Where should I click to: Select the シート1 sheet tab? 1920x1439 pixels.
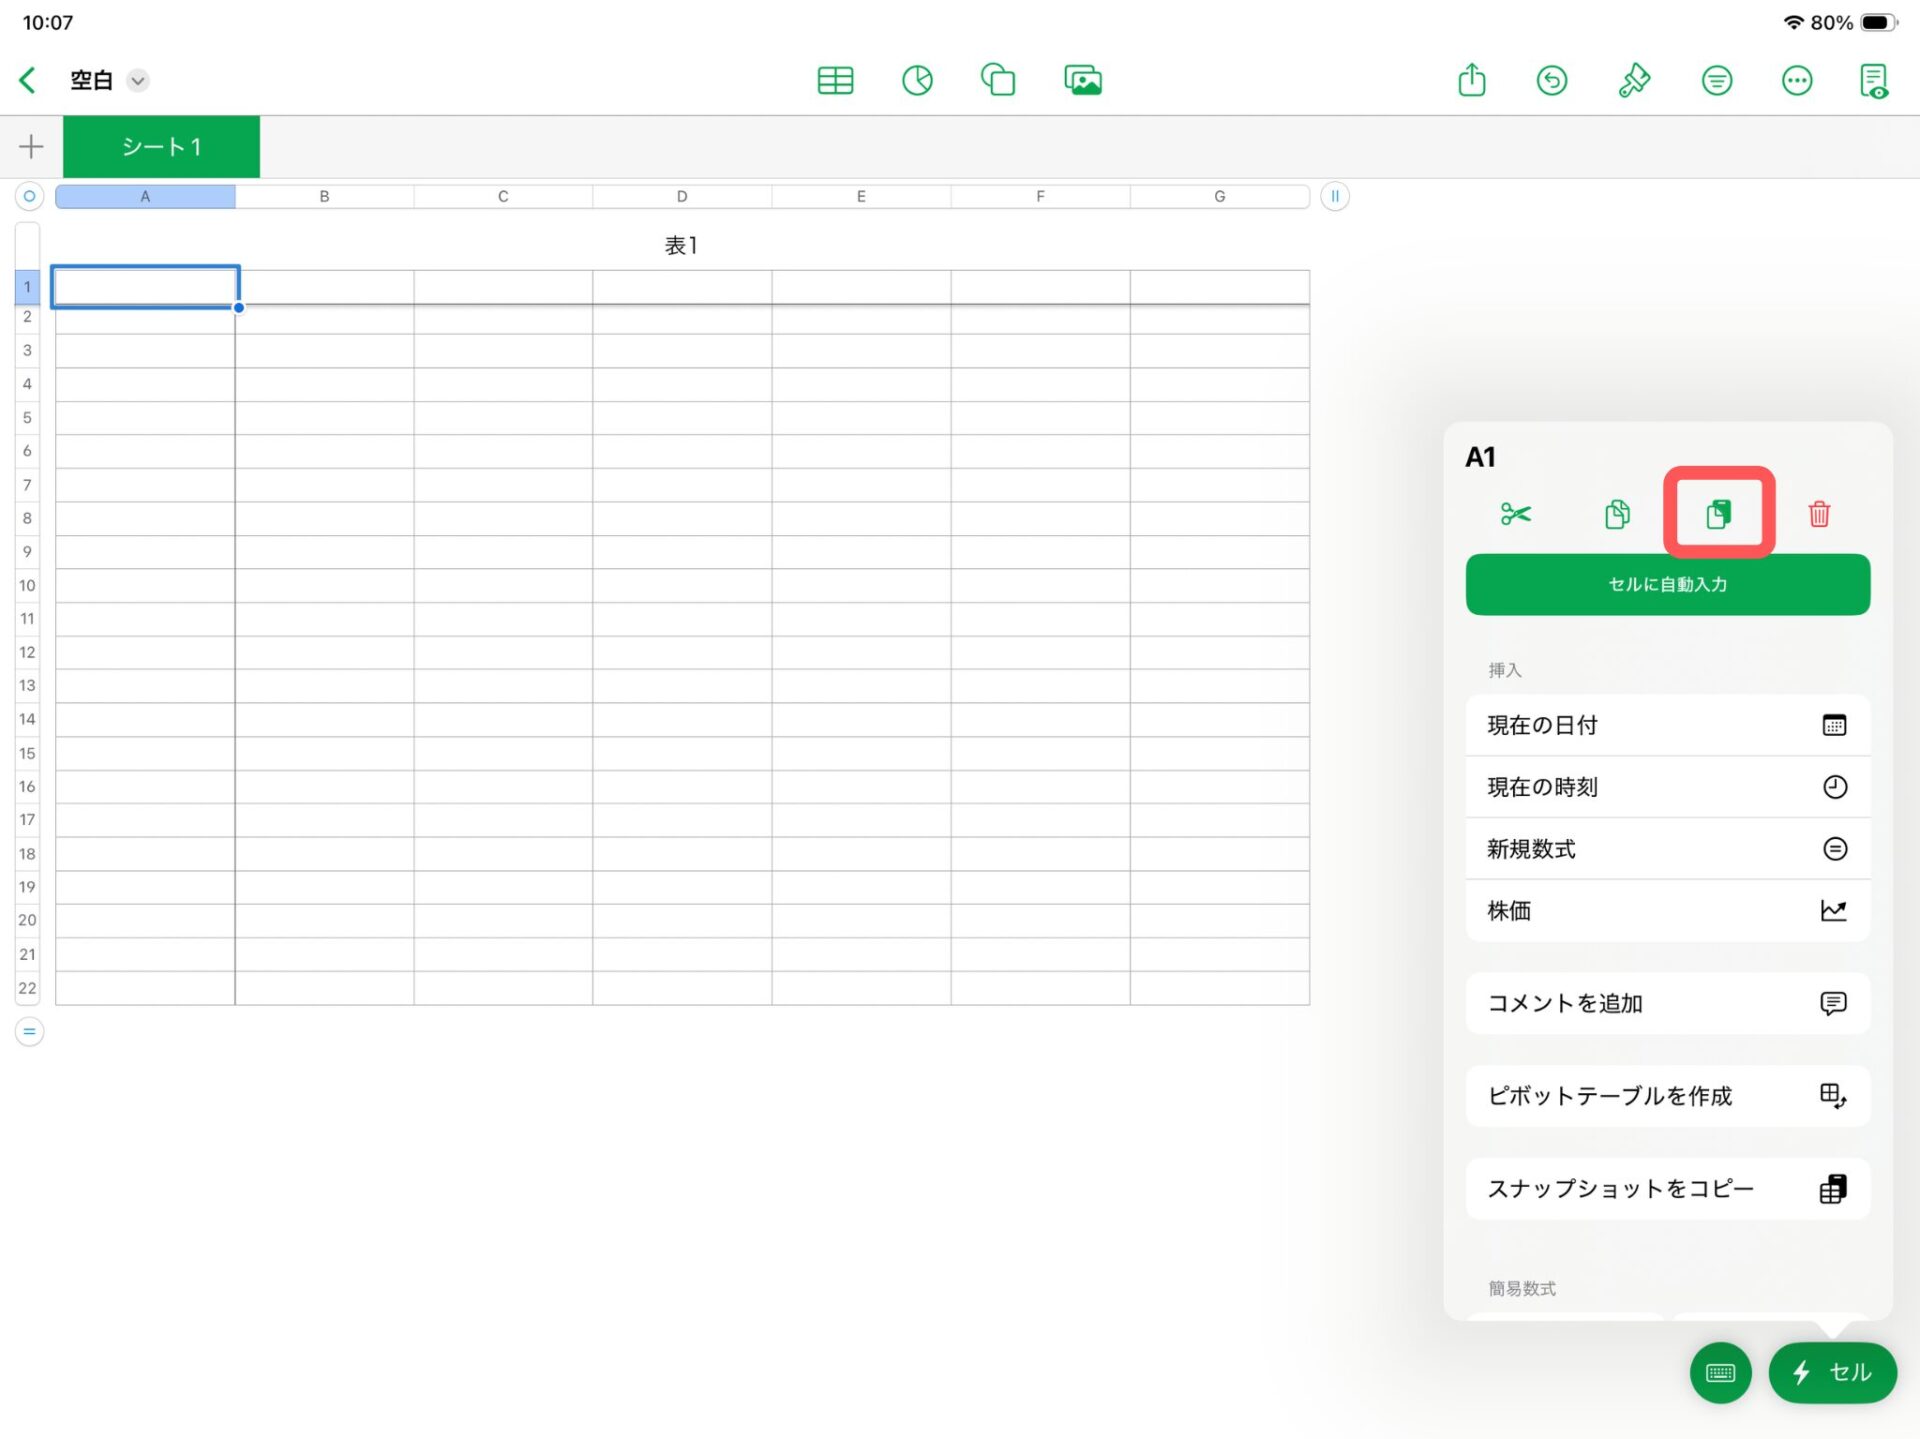[161, 147]
